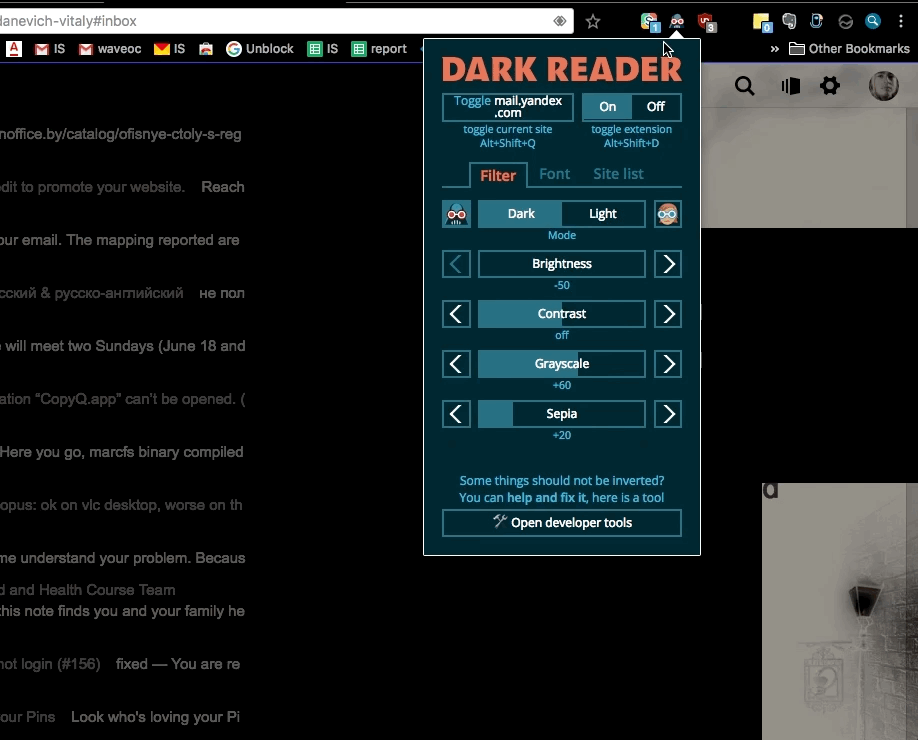Increase Sepia with the right arrow
The height and width of the screenshot is (740, 918).
[x=667, y=414]
